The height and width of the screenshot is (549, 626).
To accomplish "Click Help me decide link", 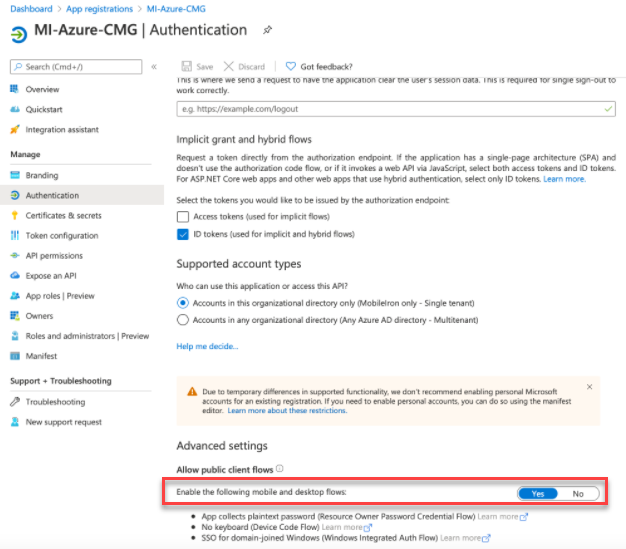I will [x=207, y=346].
